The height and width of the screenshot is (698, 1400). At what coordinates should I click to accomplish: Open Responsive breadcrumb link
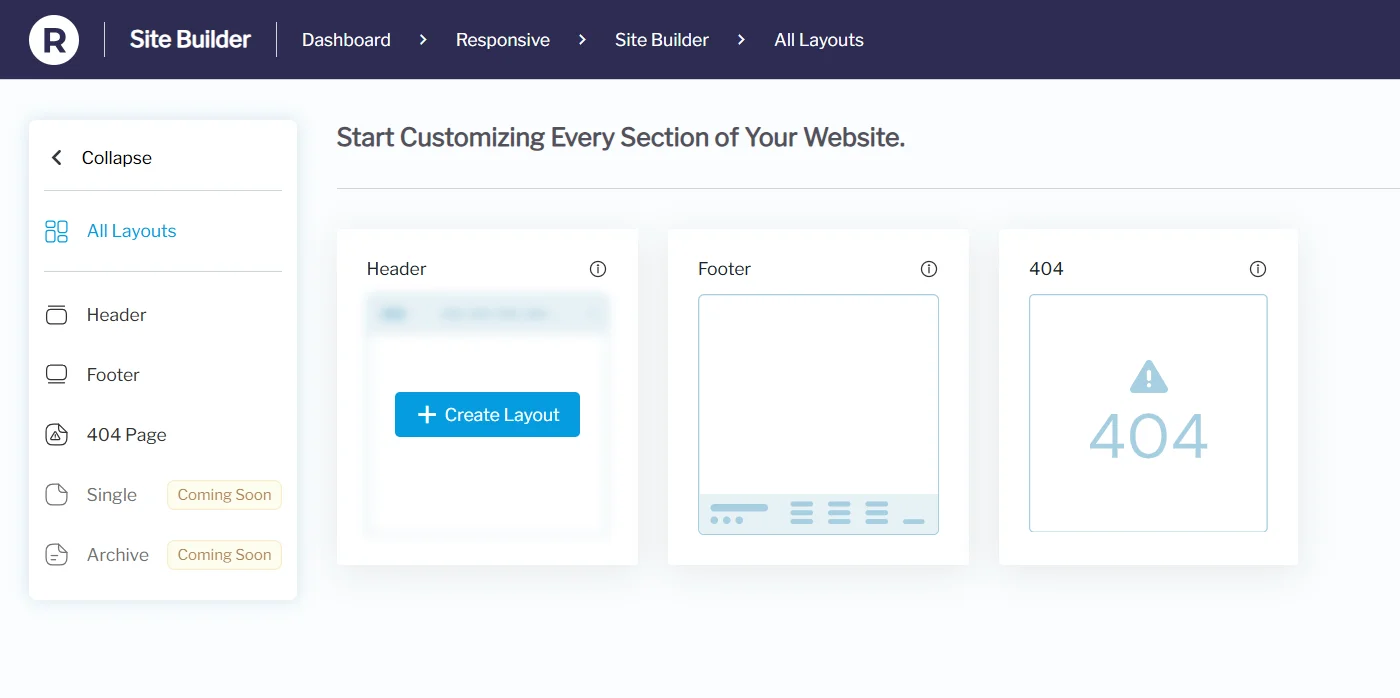pyautogui.click(x=503, y=40)
